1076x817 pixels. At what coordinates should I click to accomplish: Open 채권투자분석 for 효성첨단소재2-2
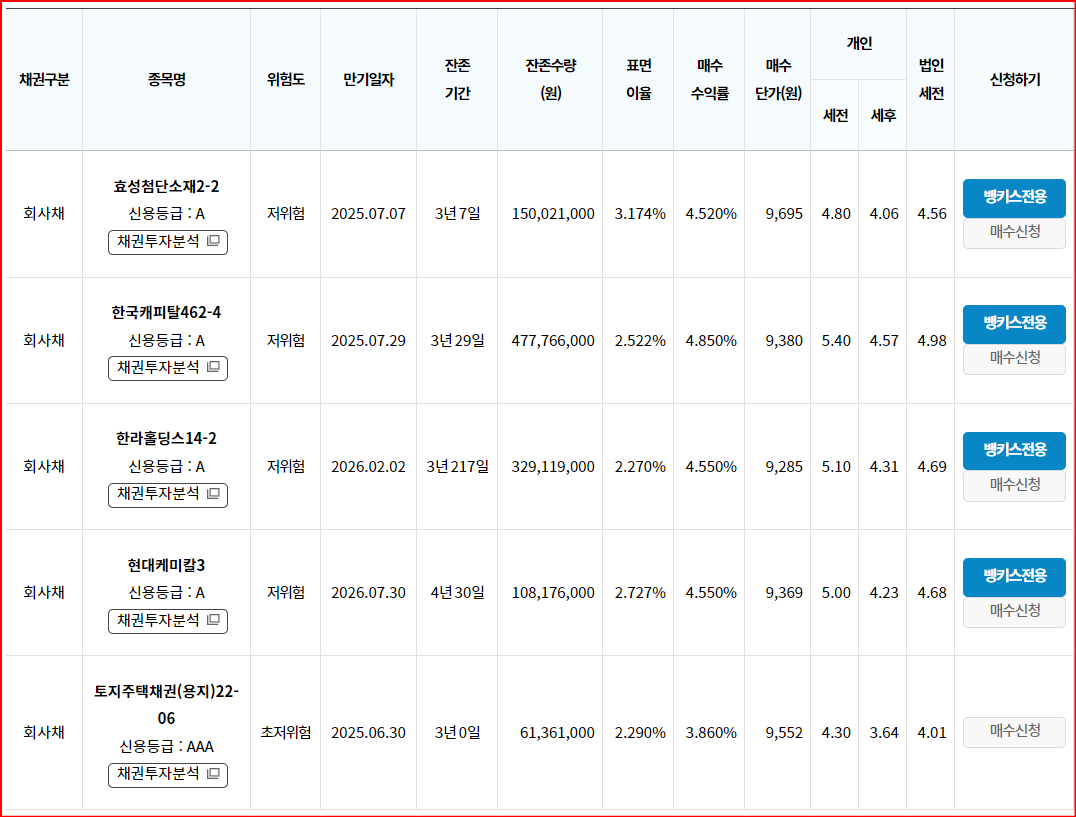(167, 242)
